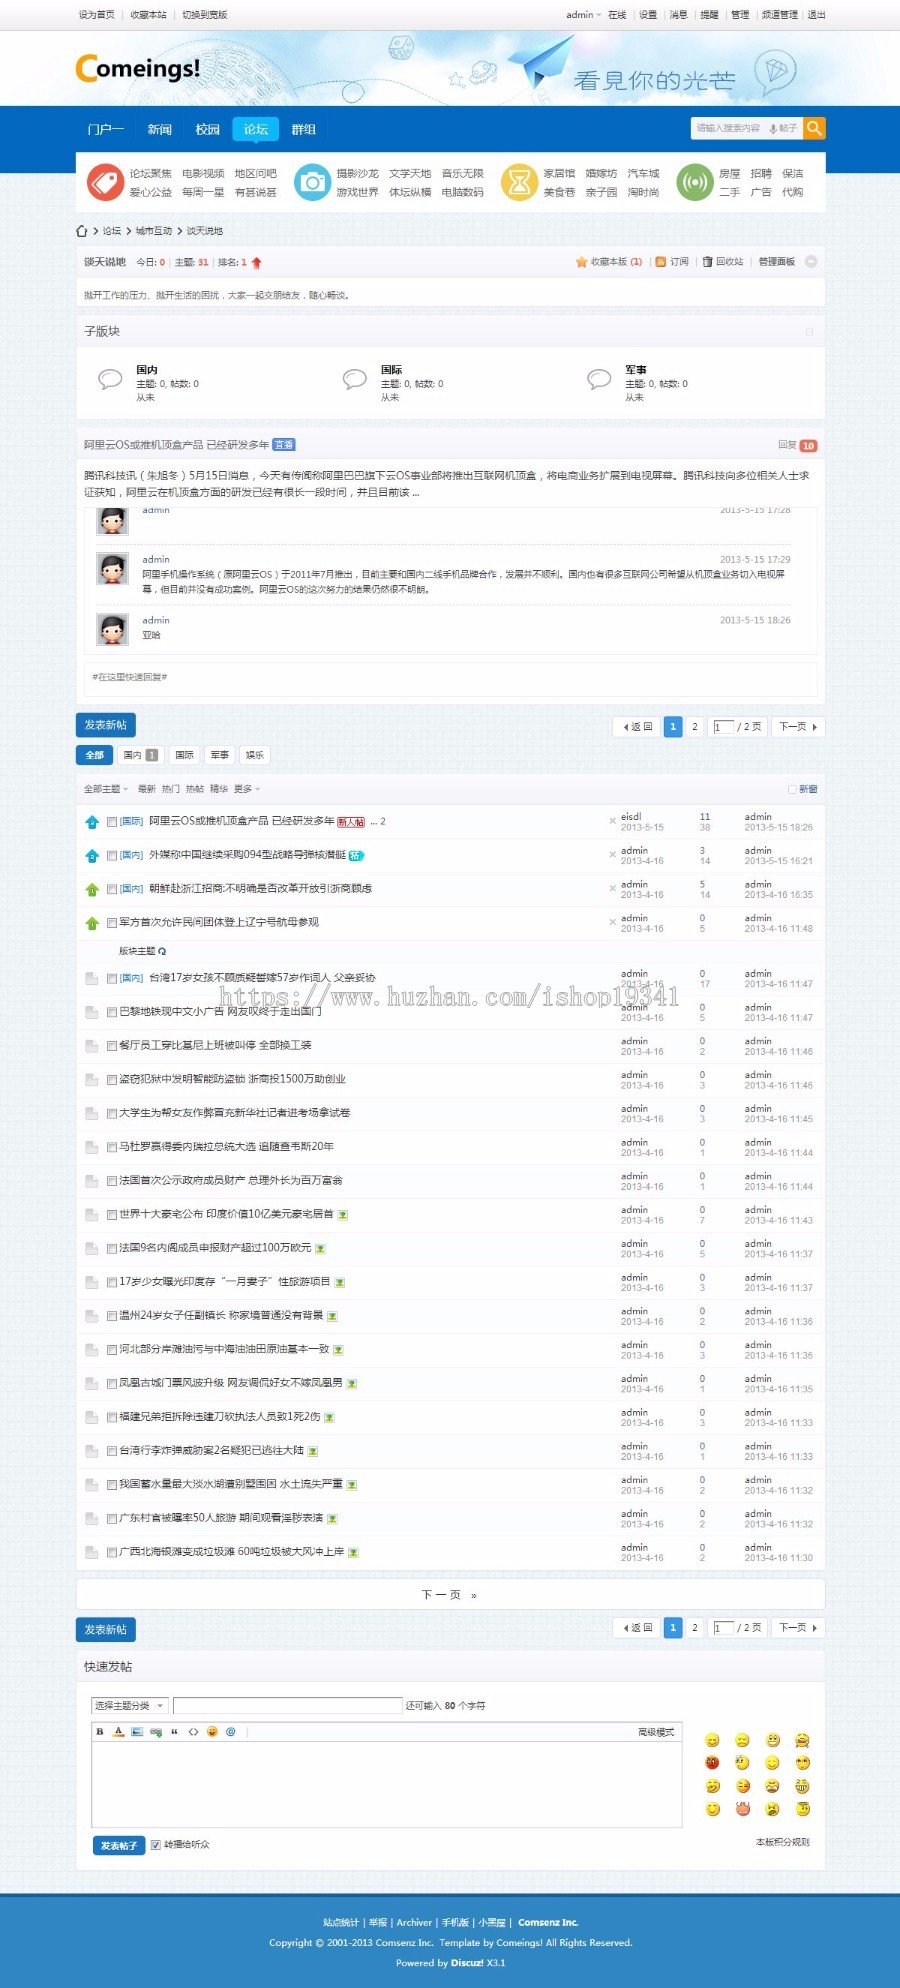The height and width of the screenshot is (1988, 900).
Task: Go to page 2 in upper pagination
Action: [x=695, y=727]
